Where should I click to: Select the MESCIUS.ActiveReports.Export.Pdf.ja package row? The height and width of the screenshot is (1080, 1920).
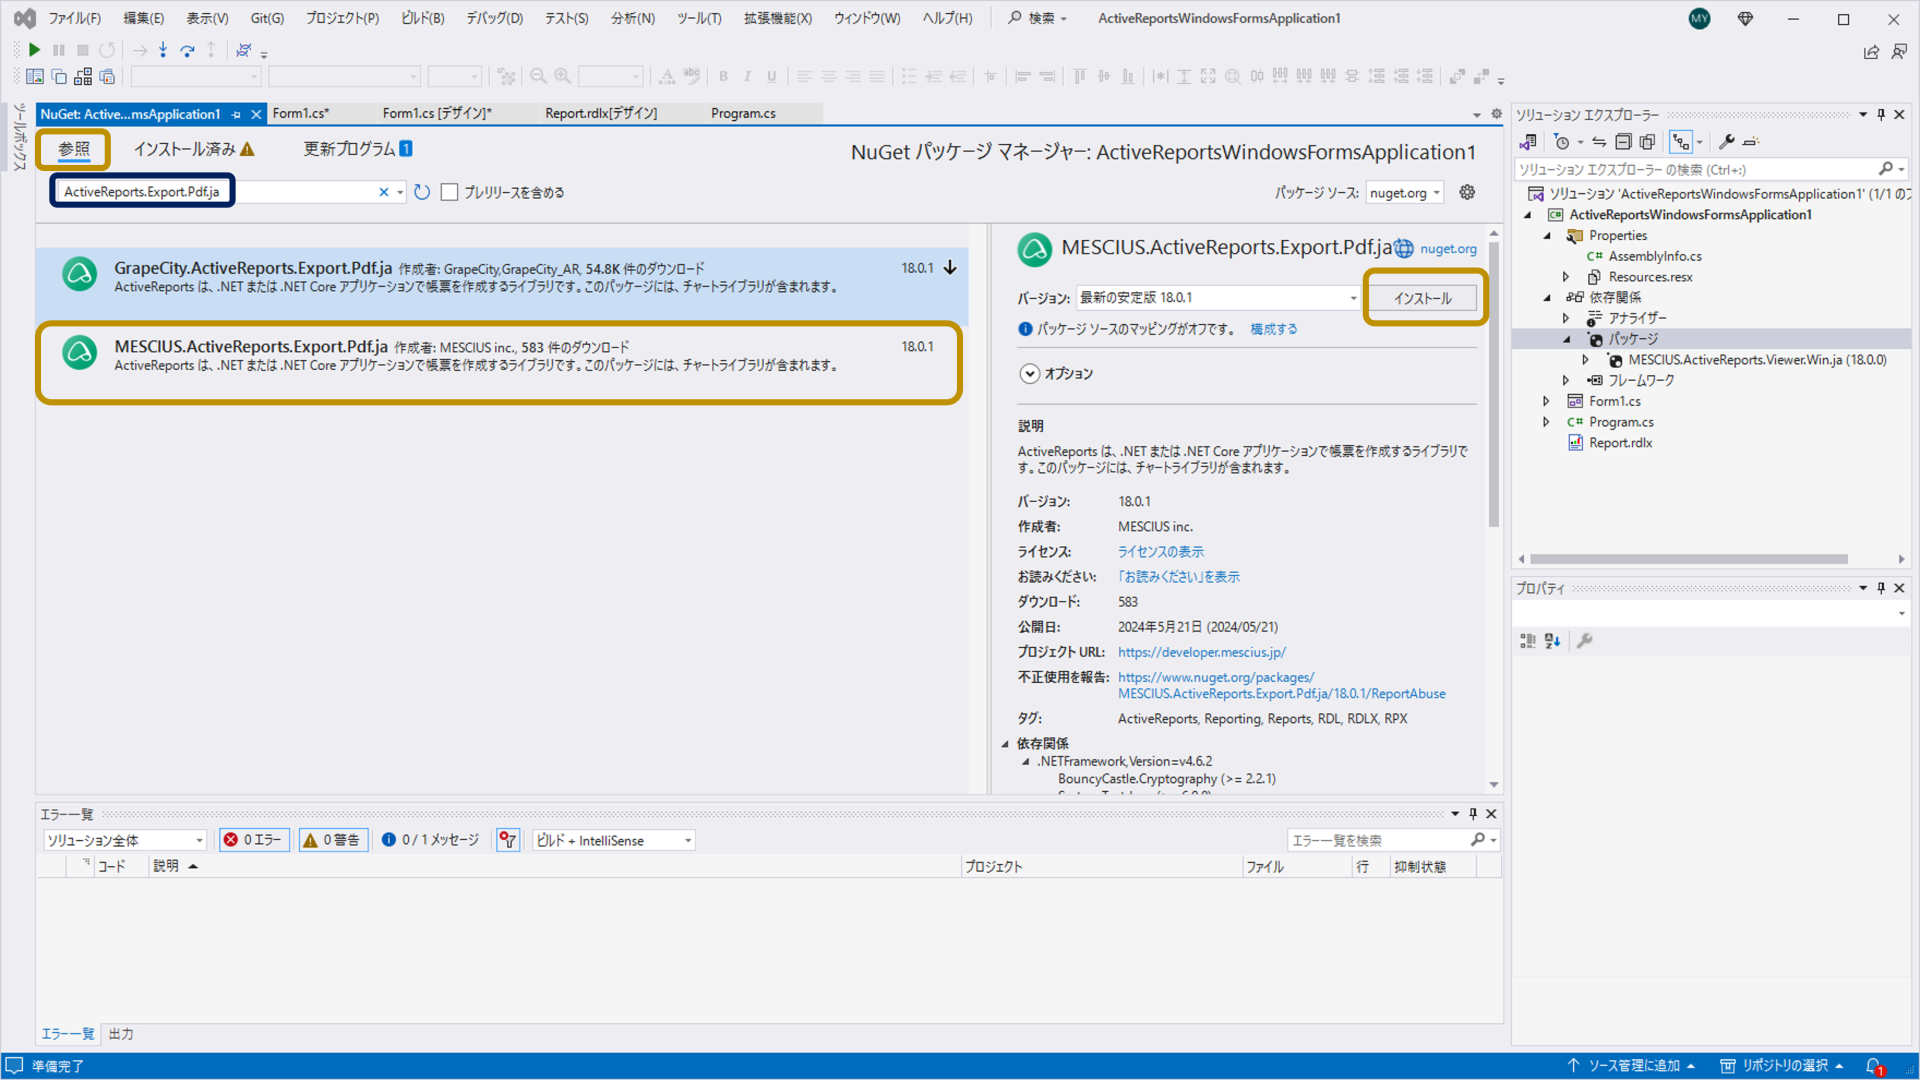(x=499, y=361)
